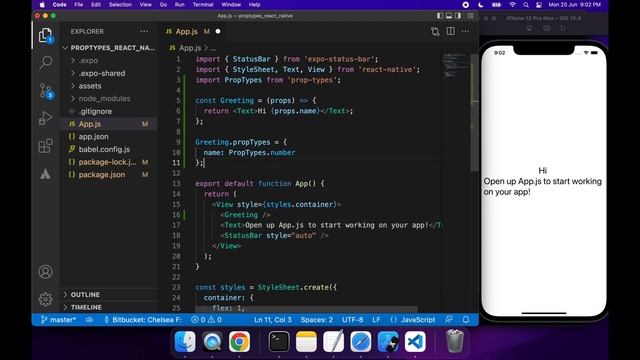The width and height of the screenshot is (640, 360).
Task: Open the Manage gear icon
Action: (45, 299)
